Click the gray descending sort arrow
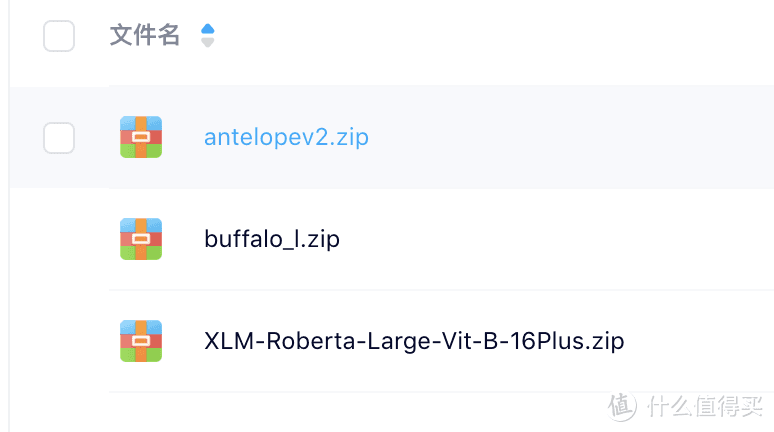774x432 pixels. pos(208,42)
